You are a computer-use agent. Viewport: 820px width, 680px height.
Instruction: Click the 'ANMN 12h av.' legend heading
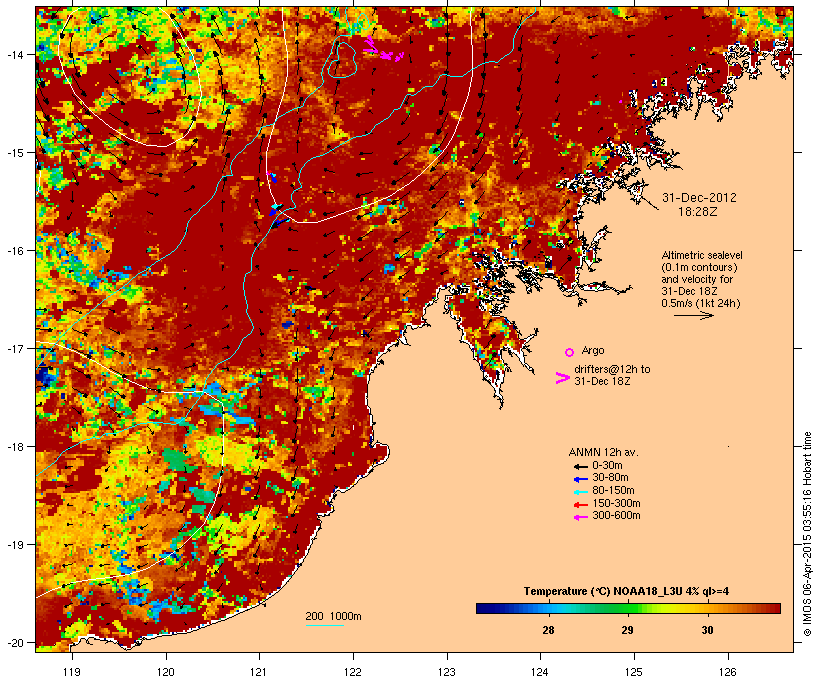(x=603, y=452)
